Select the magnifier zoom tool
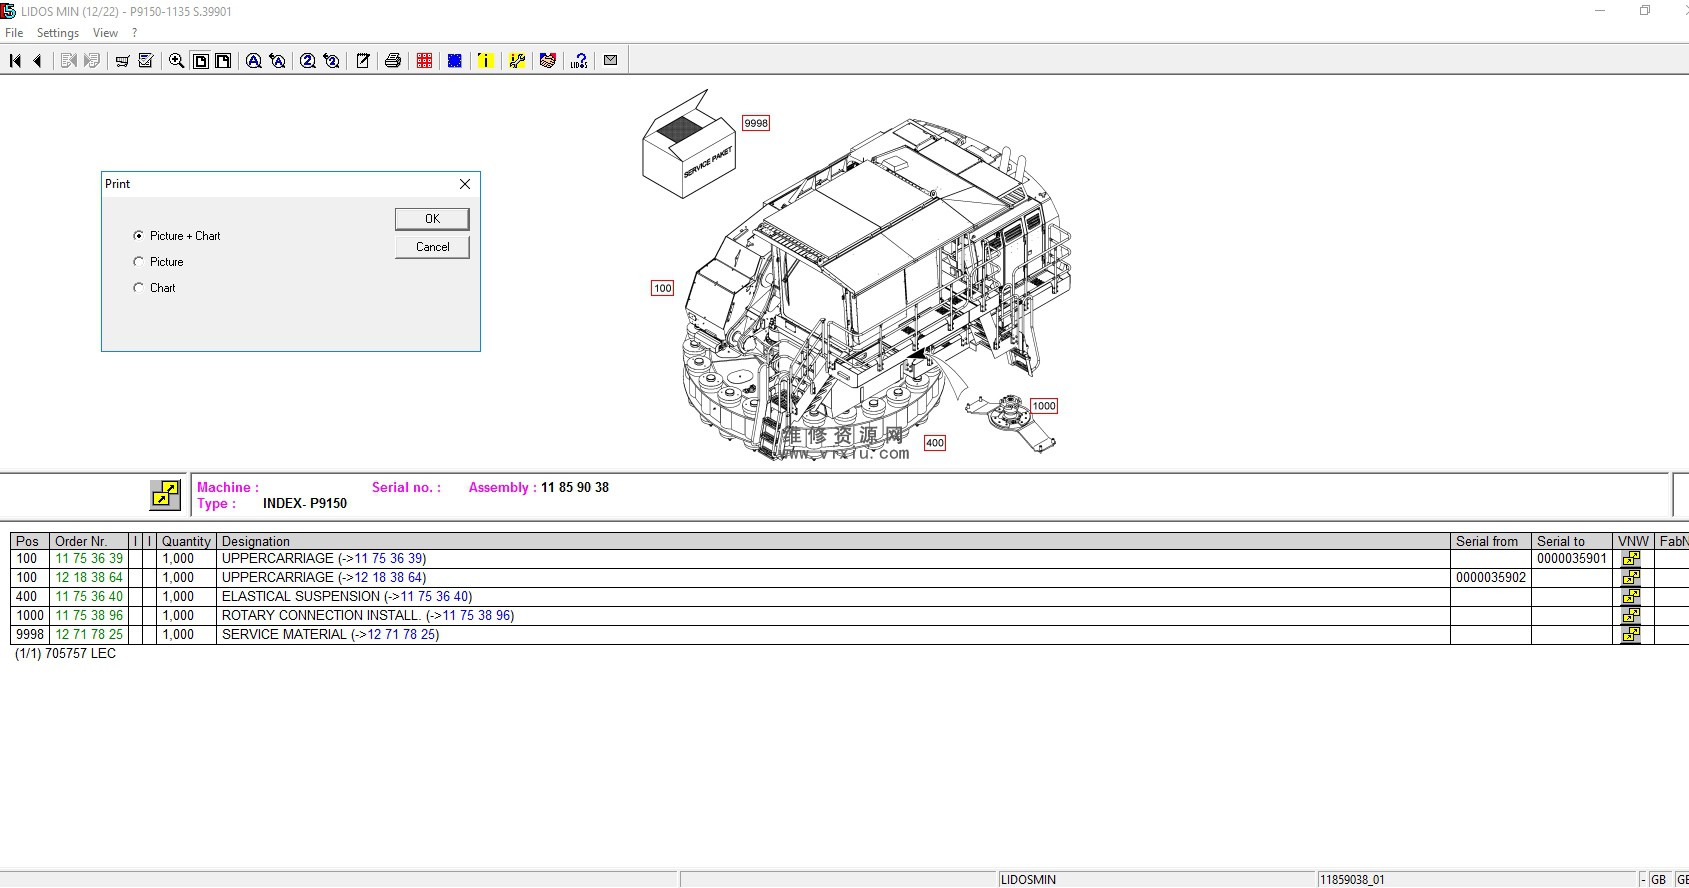Viewport: 1689px width, 888px height. (176, 61)
